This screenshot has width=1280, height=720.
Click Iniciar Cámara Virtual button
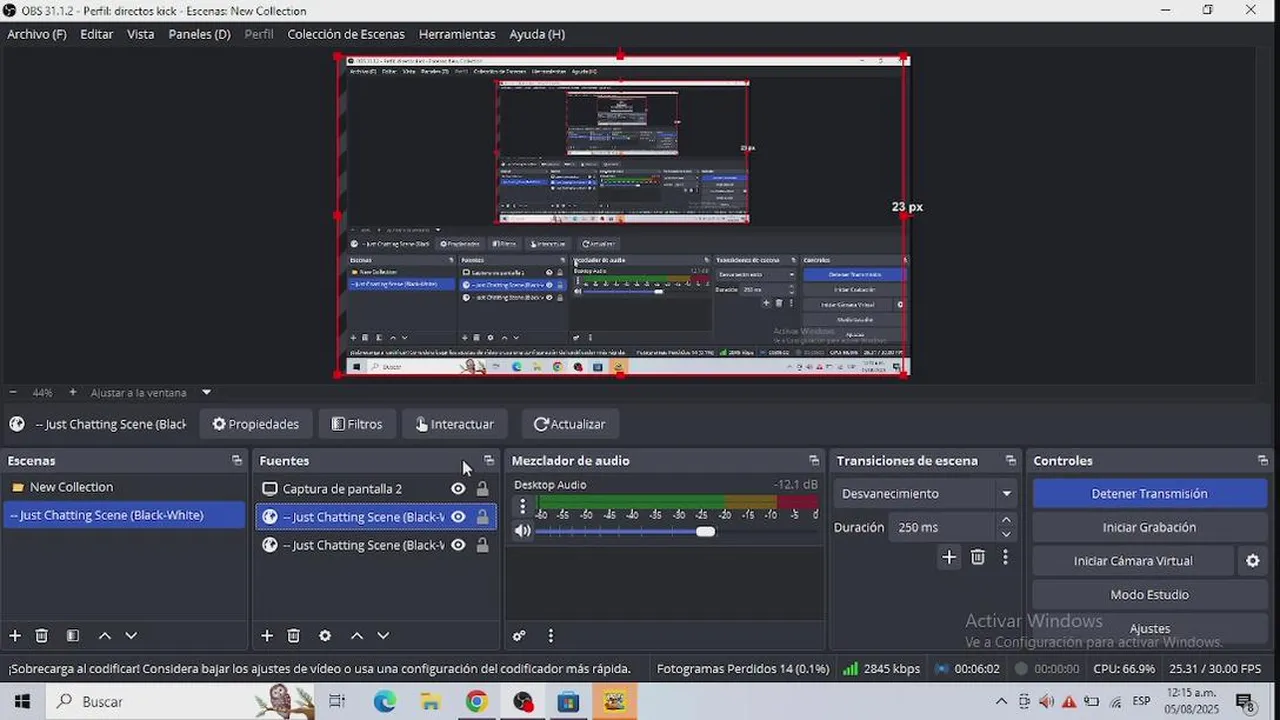[1133, 561]
